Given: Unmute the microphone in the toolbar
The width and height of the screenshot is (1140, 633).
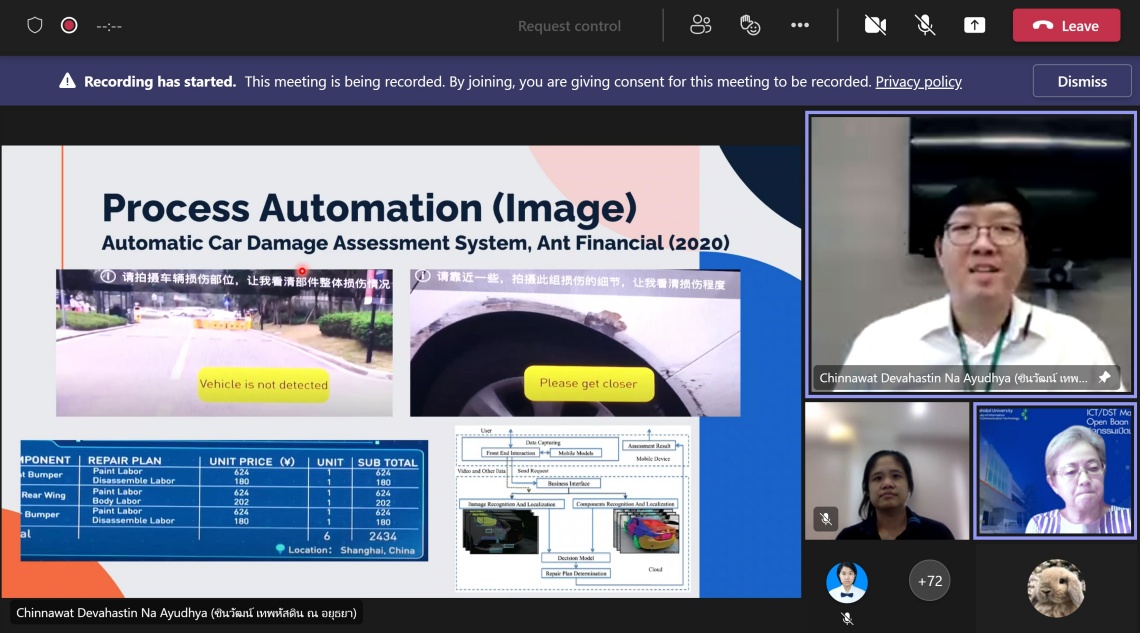Looking at the screenshot, I should tap(925, 26).
